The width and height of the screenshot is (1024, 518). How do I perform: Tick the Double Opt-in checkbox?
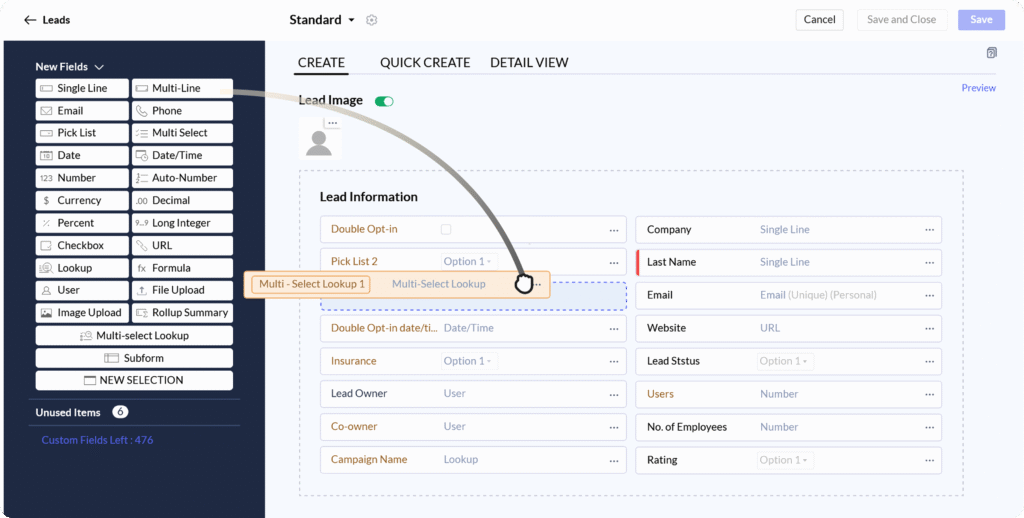pyautogui.click(x=446, y=229)
